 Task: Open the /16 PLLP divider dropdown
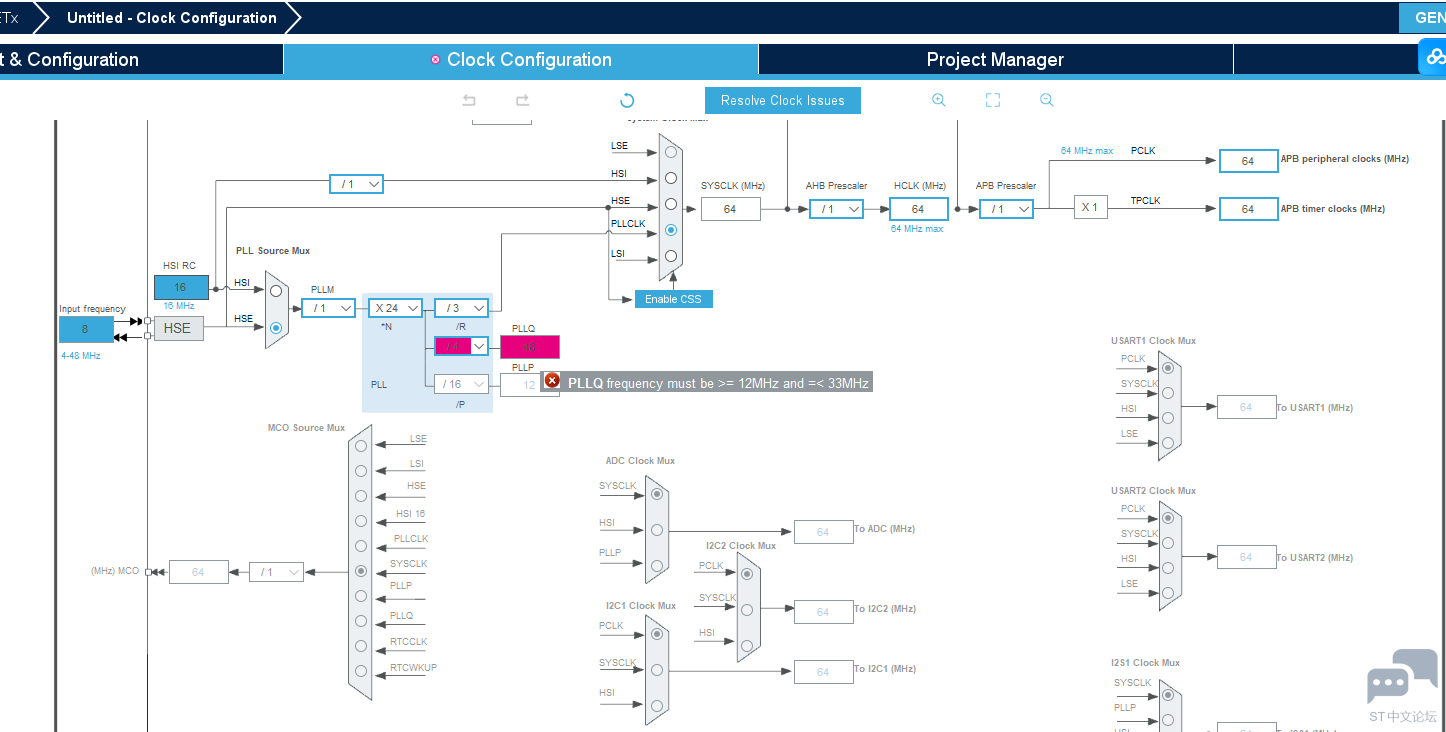point(461,384)
